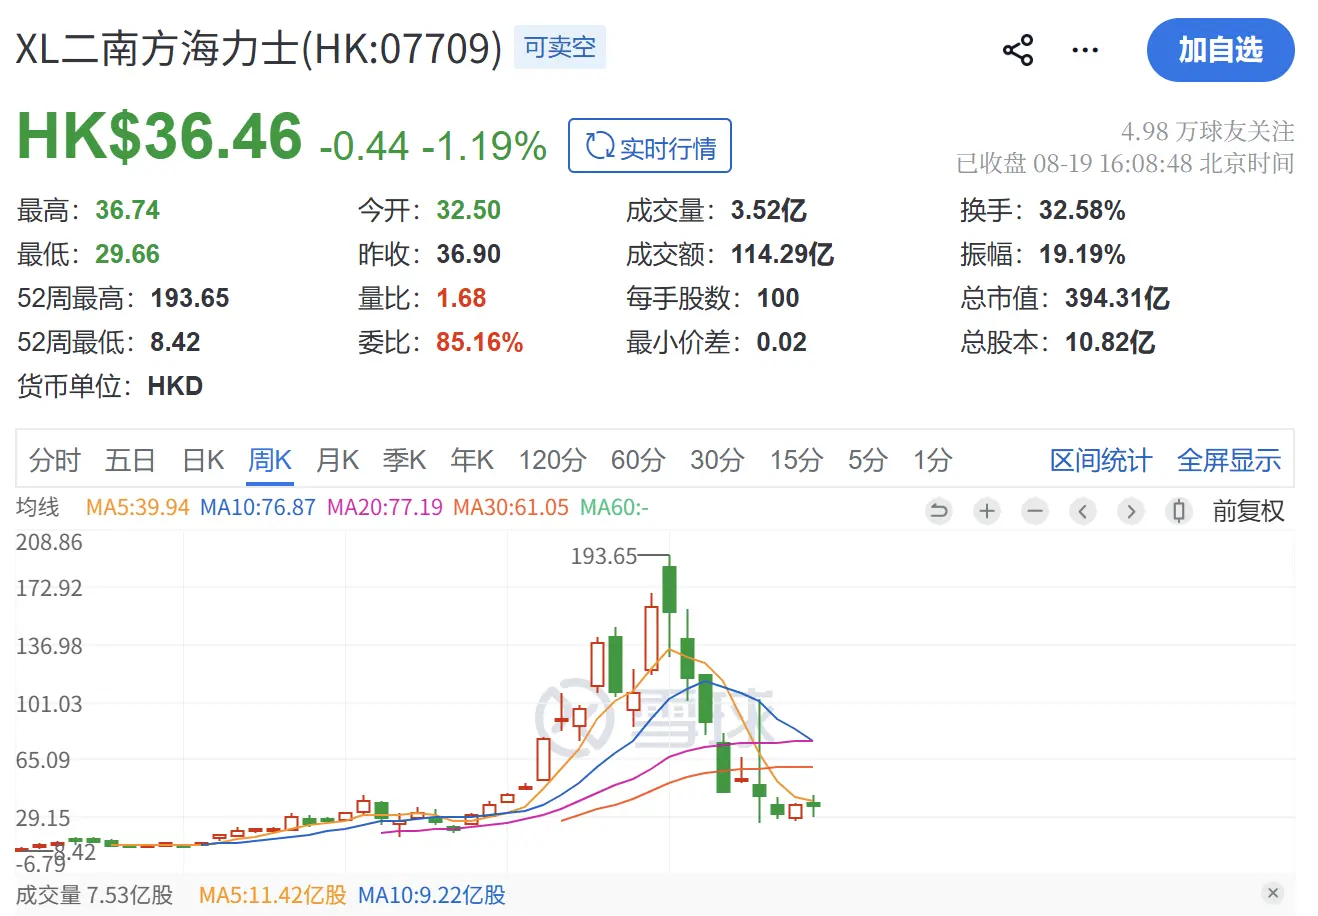Click the 52周最低 value 8.42
Image resolution: width=1318 pixels, height=916 pixels.
tap(175, 342)
